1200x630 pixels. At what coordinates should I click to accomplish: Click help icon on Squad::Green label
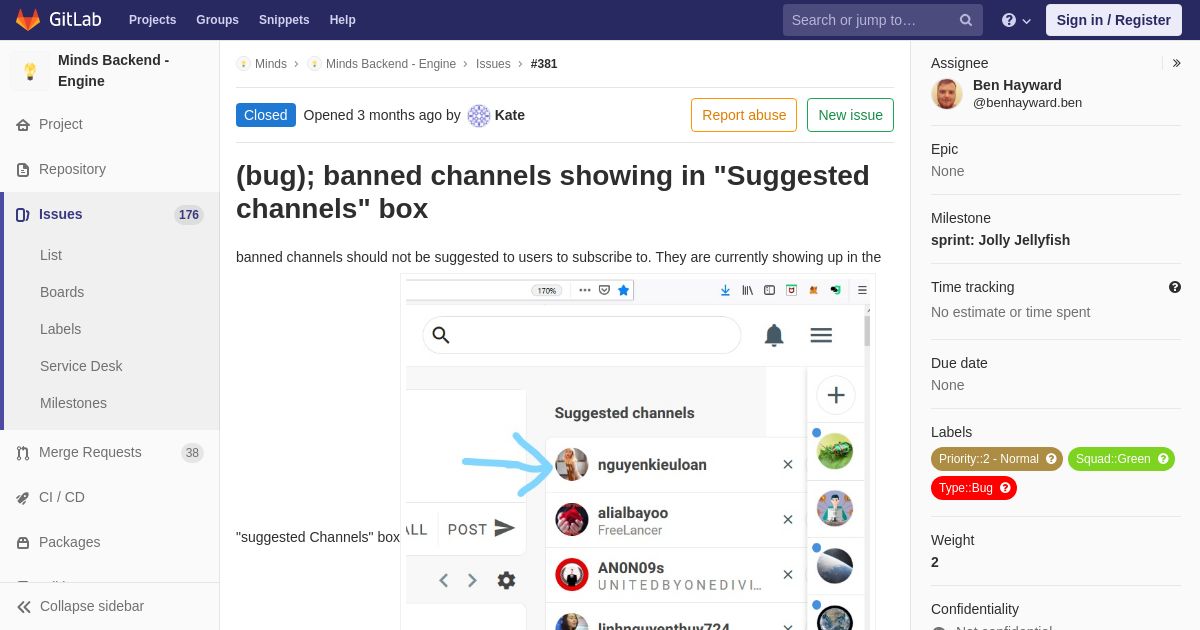click(x=1163, y=459)
